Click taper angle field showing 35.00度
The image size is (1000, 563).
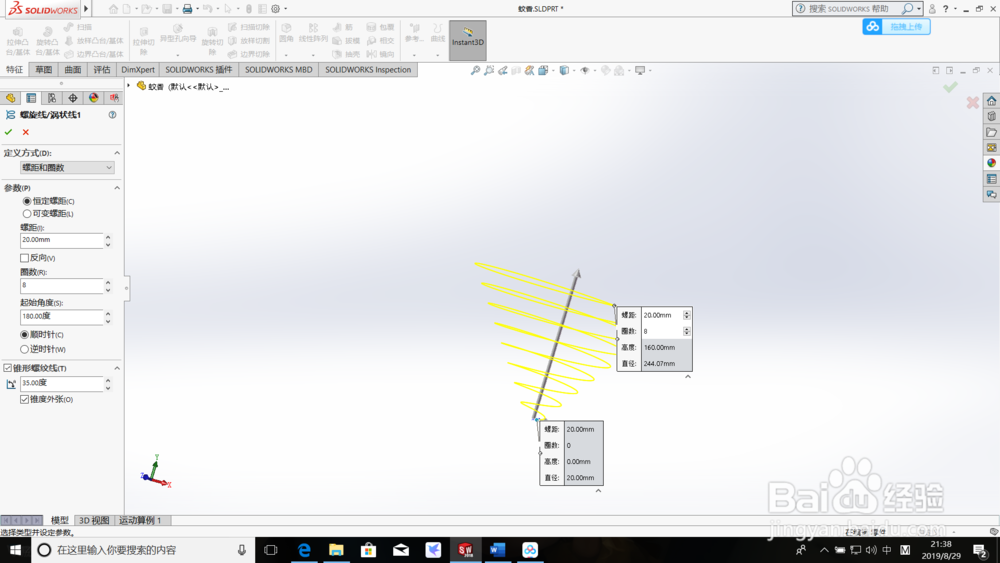[x=61, y=383]
